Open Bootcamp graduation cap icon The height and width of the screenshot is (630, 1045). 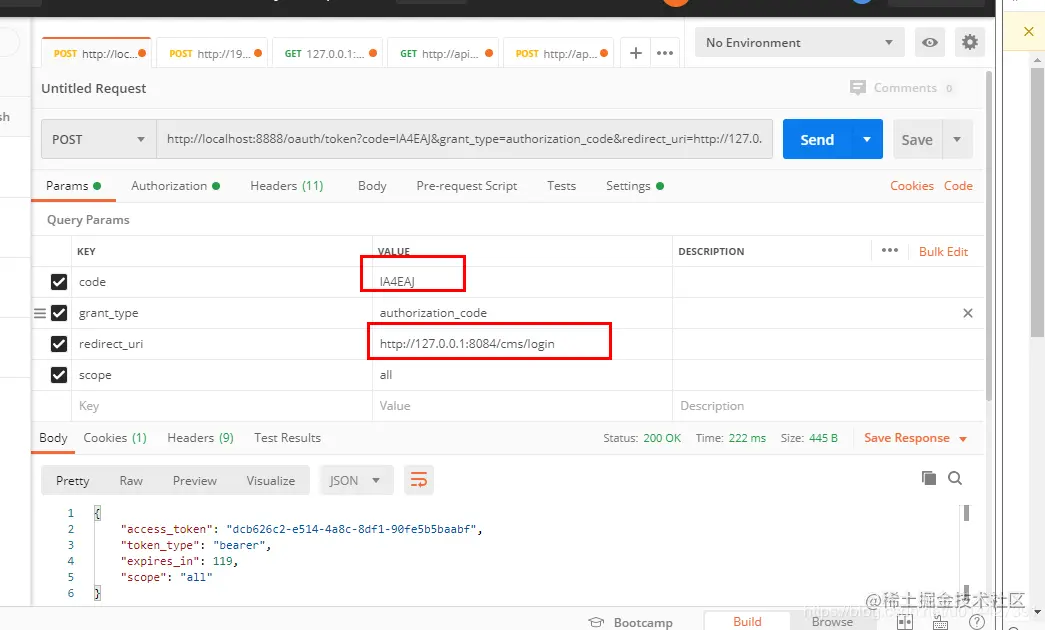click(596, 622)
